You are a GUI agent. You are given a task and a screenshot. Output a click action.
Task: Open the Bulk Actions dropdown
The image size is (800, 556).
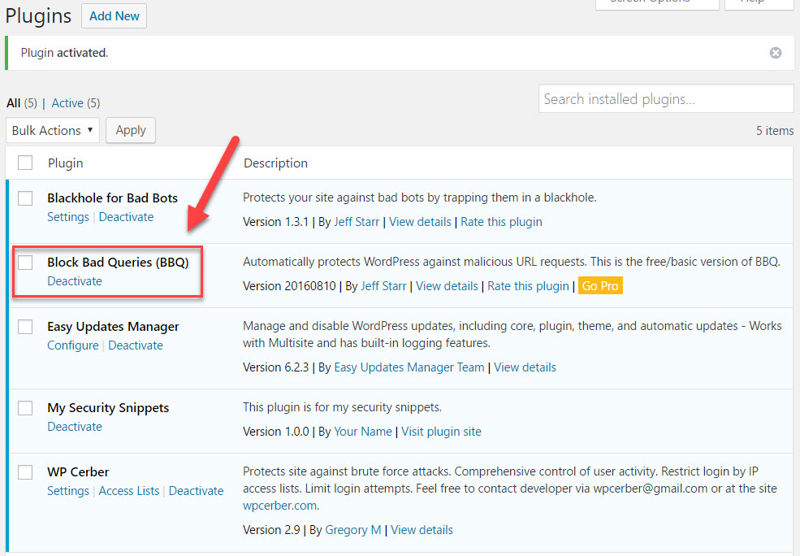click(x=53, y=130)
